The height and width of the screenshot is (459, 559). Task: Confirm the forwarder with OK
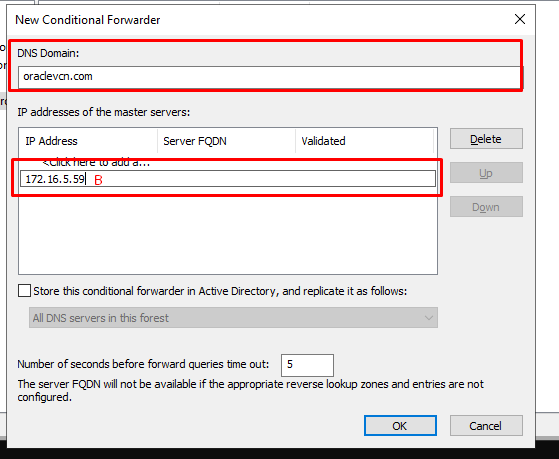click(x=400, y=425)
